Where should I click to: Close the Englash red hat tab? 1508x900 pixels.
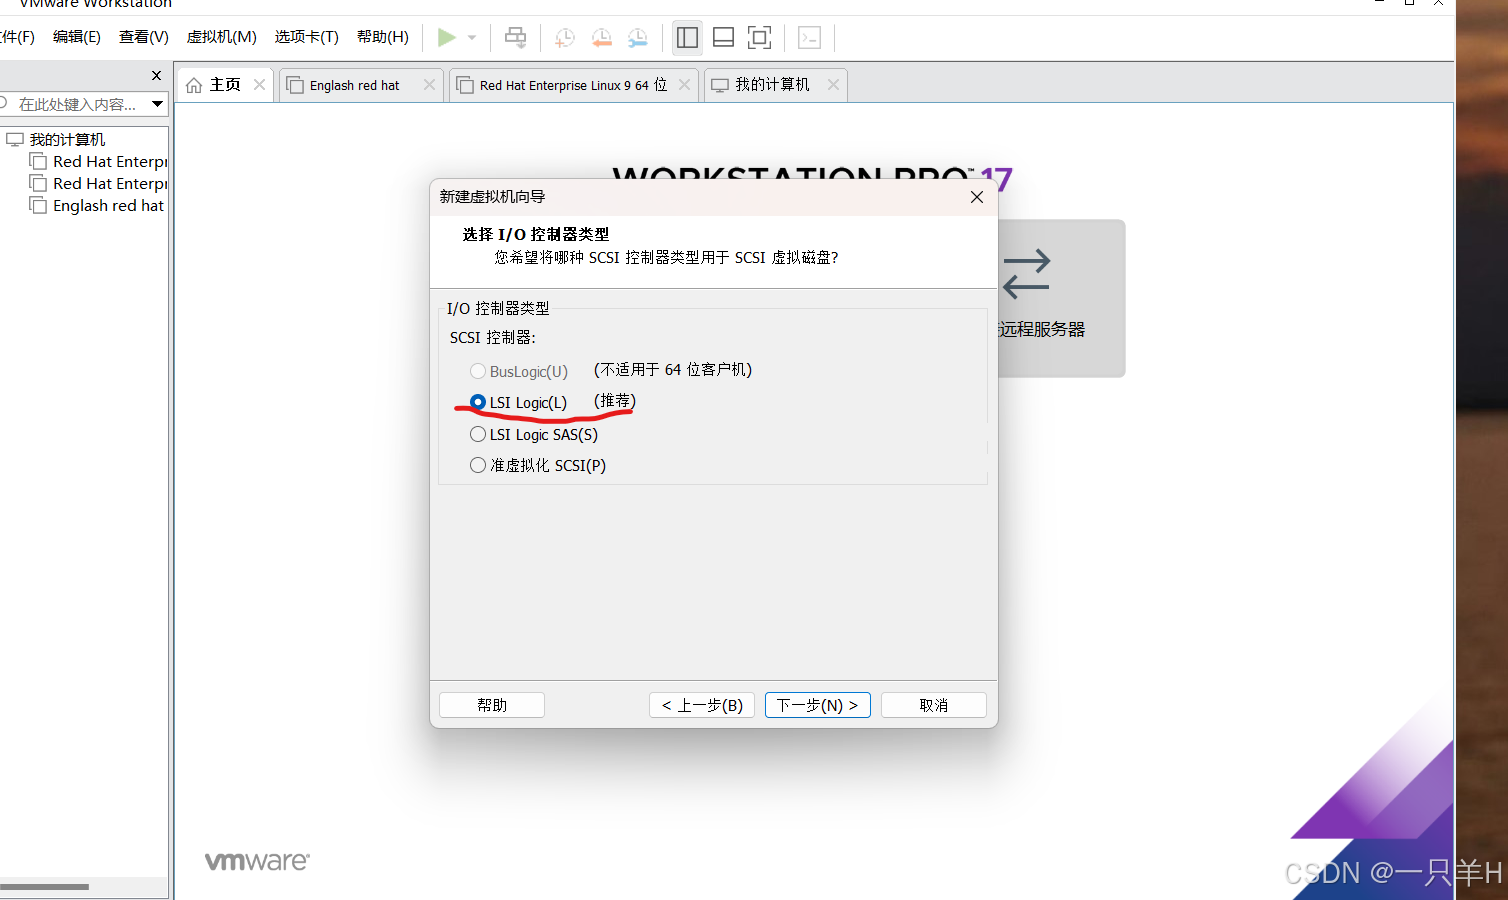pos(429,85)
